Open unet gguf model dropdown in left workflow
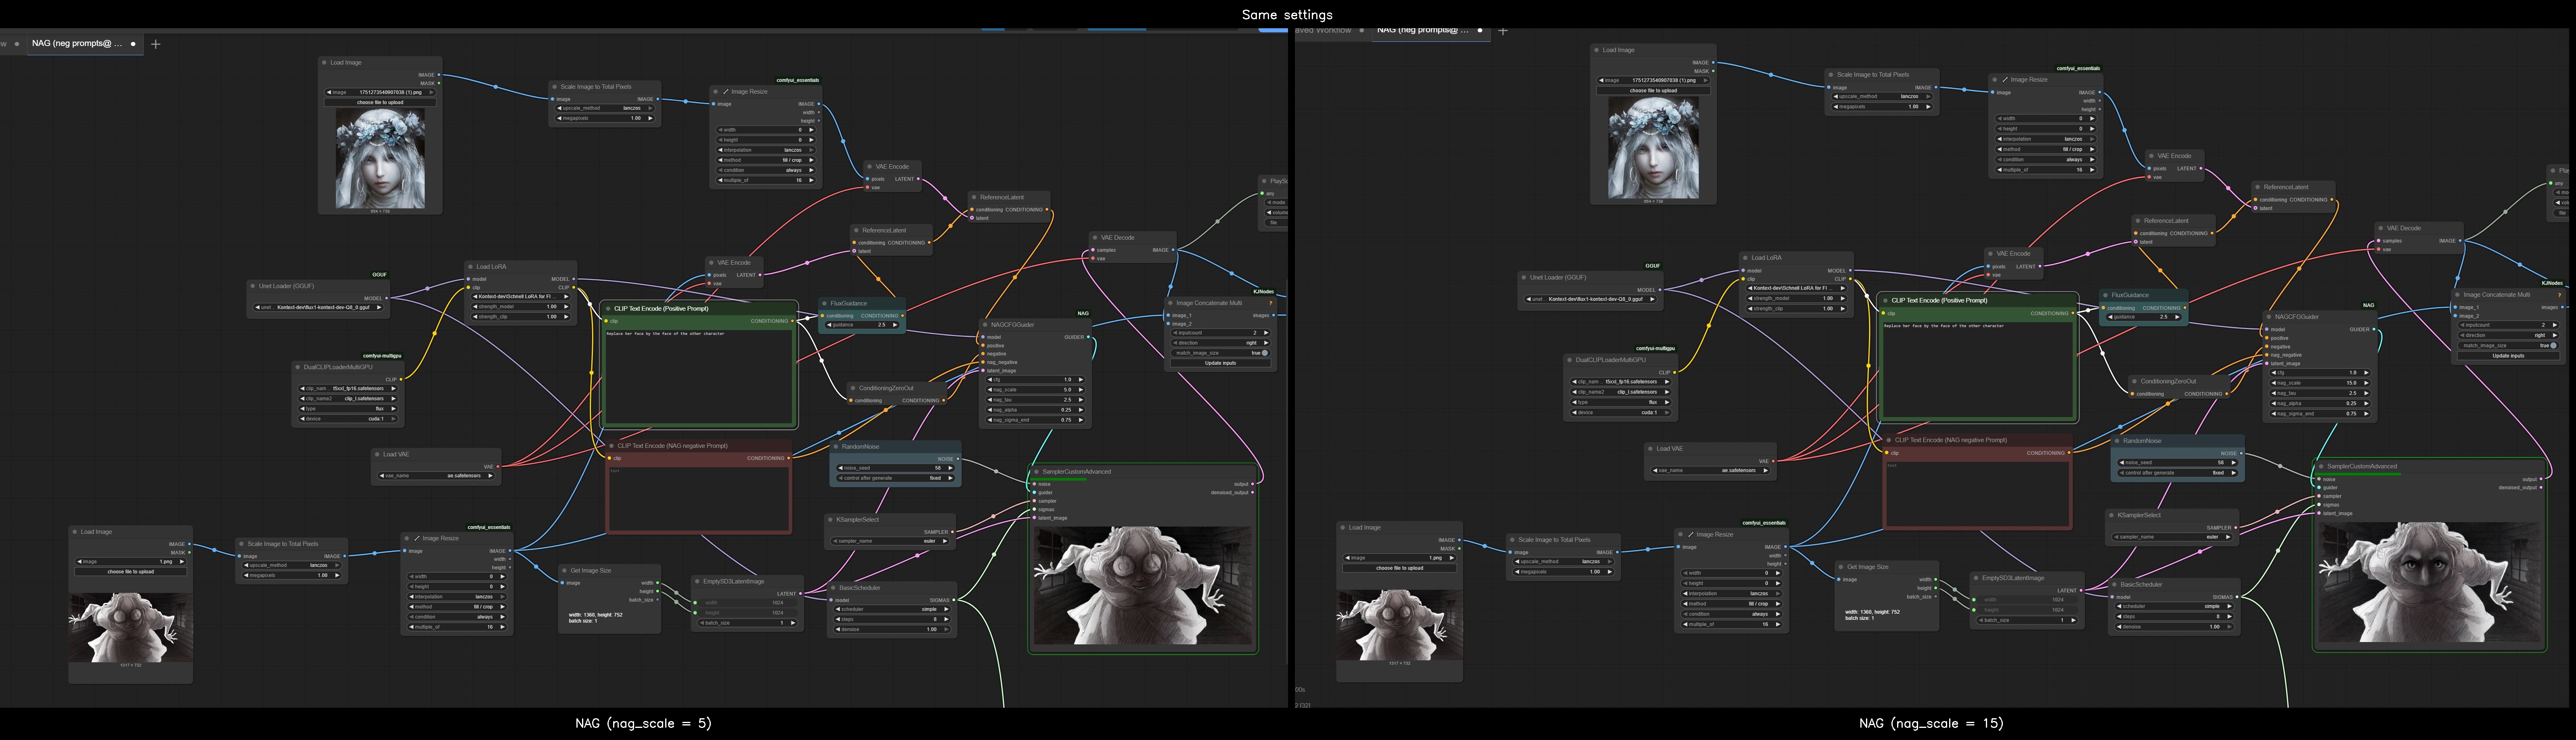 (x=319, y=308)
